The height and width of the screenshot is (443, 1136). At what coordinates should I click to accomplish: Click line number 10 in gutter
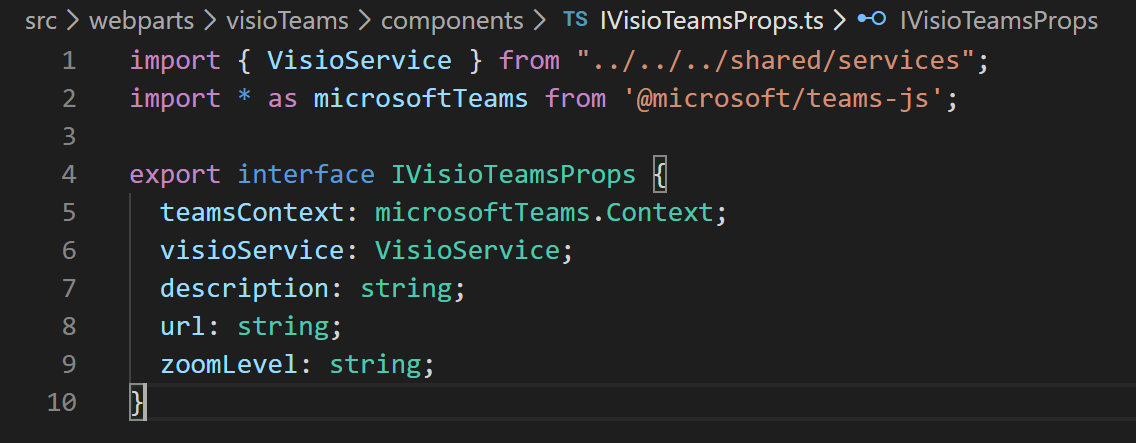(x=62, y=402)
